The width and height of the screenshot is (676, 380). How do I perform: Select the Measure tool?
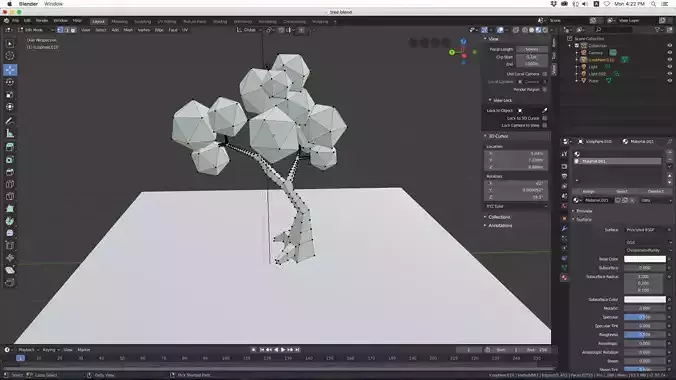pyautogui.click(x=10, y=133)
